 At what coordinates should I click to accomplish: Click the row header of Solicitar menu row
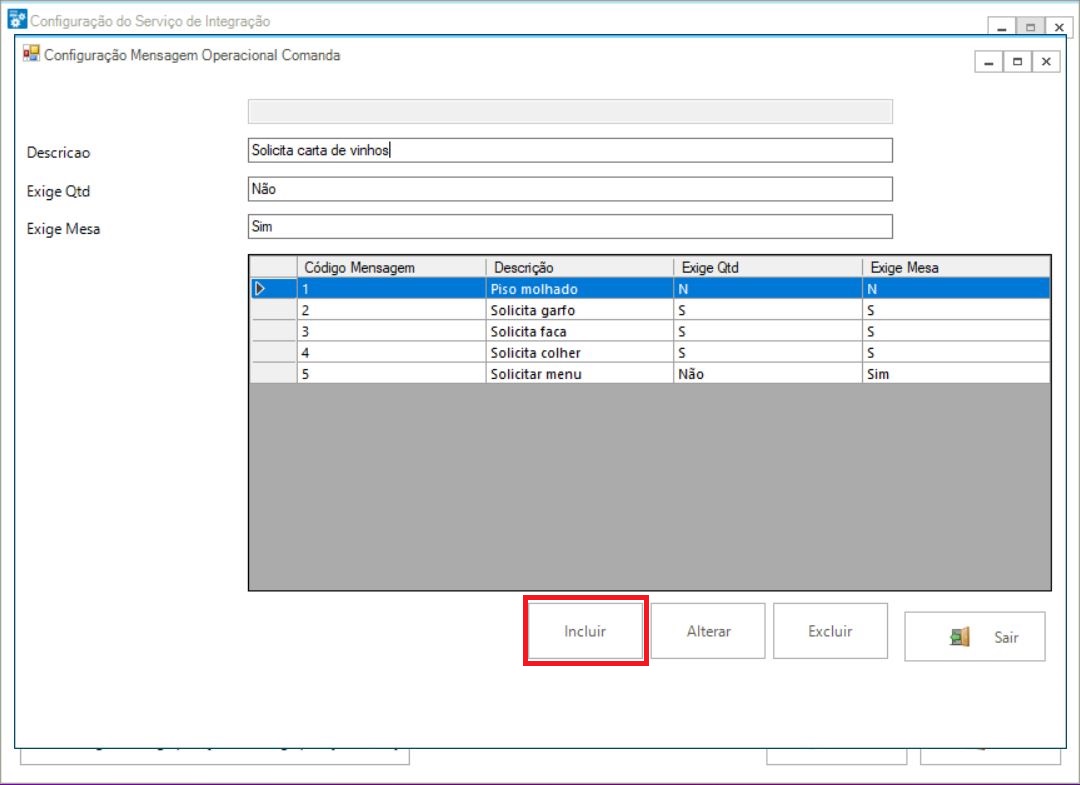pyautogui.click(x=273, y=374)
